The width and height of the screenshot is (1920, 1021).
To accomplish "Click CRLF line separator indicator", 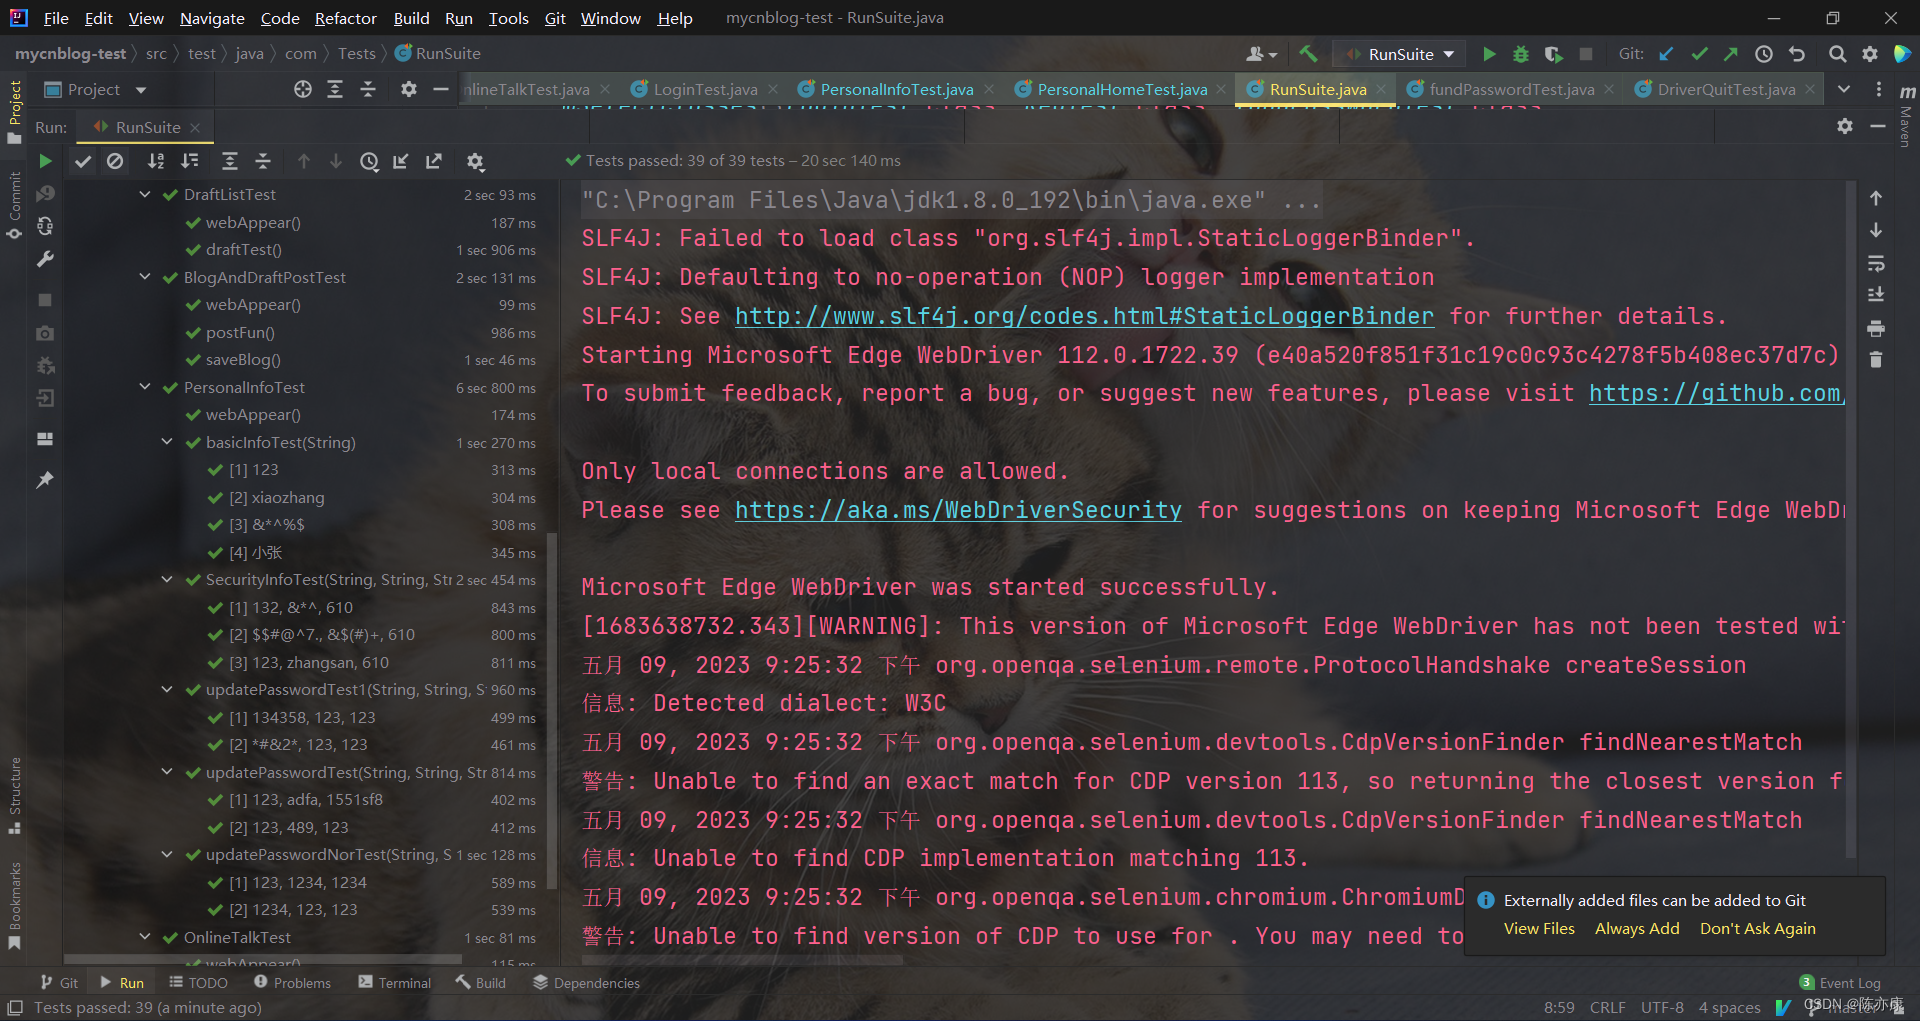I will 1607,1007.
